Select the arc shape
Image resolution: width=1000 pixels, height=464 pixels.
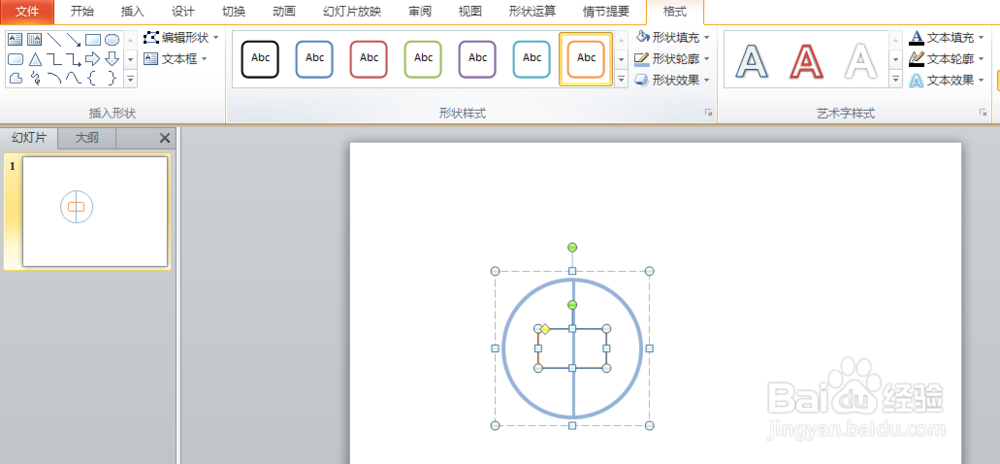(x=54, y=78)
